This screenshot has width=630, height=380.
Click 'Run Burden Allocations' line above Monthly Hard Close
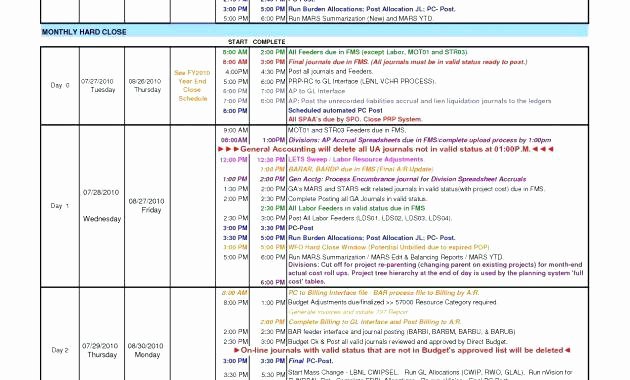coord(372,9)
